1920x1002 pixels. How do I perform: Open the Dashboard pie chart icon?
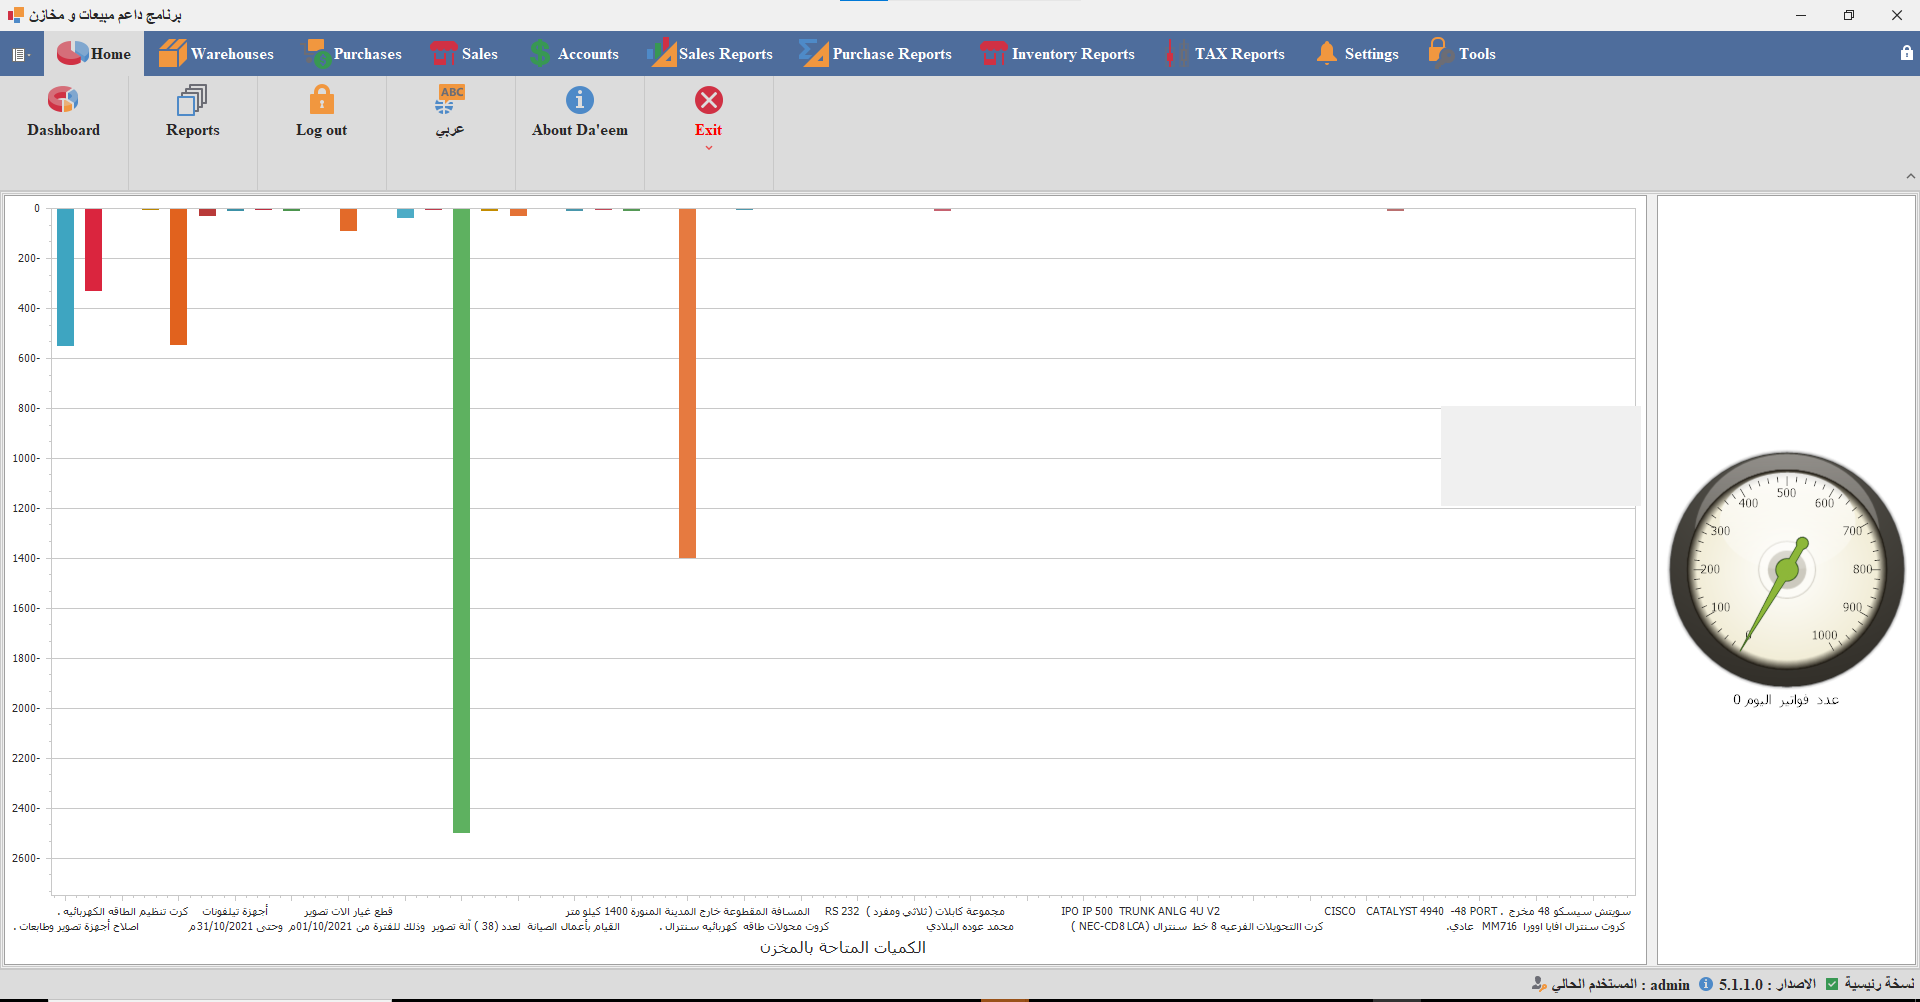pyautogui.click(x=63, y=100)
